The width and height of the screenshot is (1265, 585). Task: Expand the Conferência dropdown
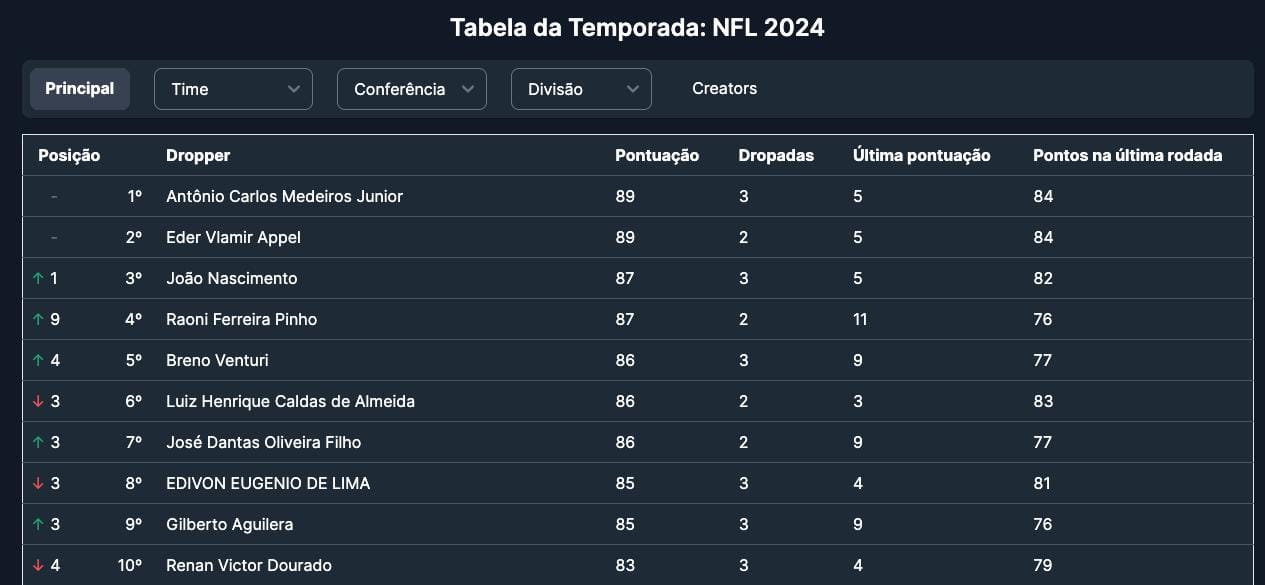pos(411,89)
